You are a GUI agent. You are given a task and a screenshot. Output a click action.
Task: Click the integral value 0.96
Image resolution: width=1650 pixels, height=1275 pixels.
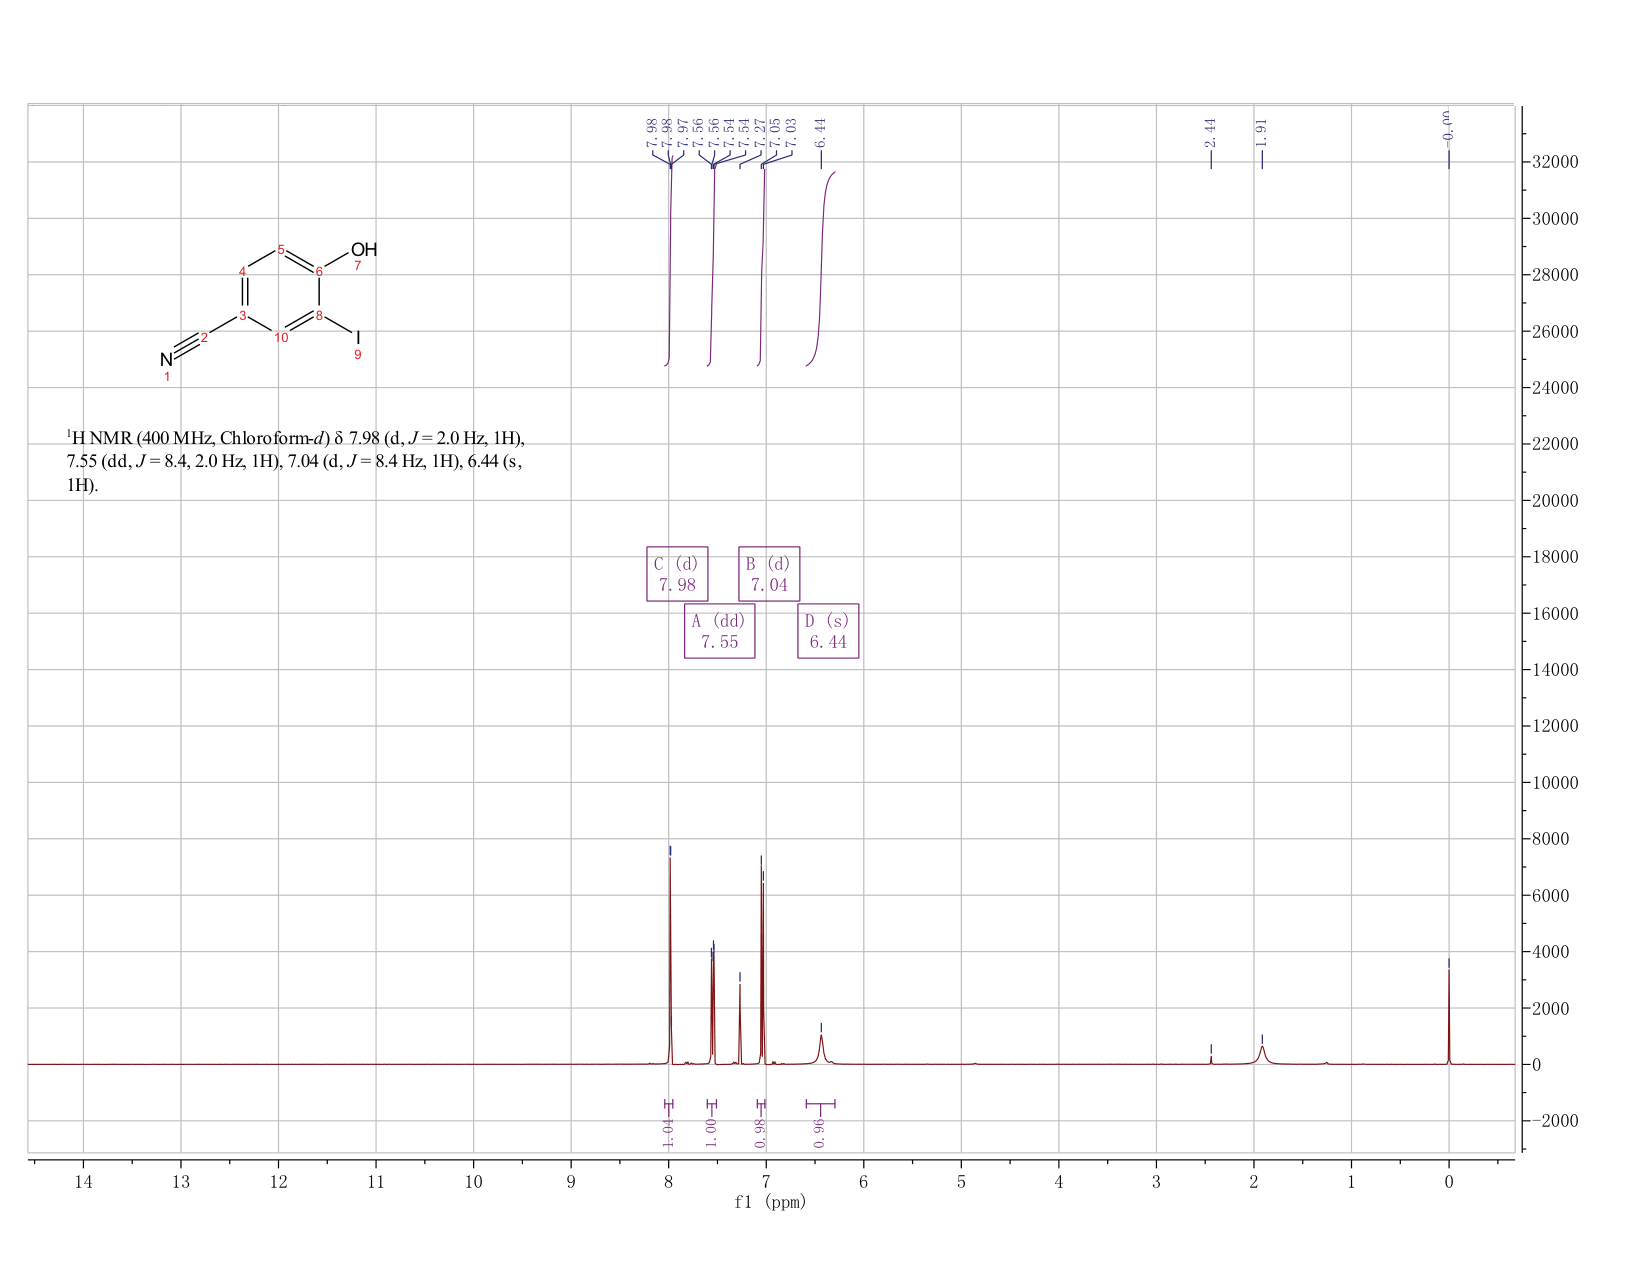point(820,1133)
